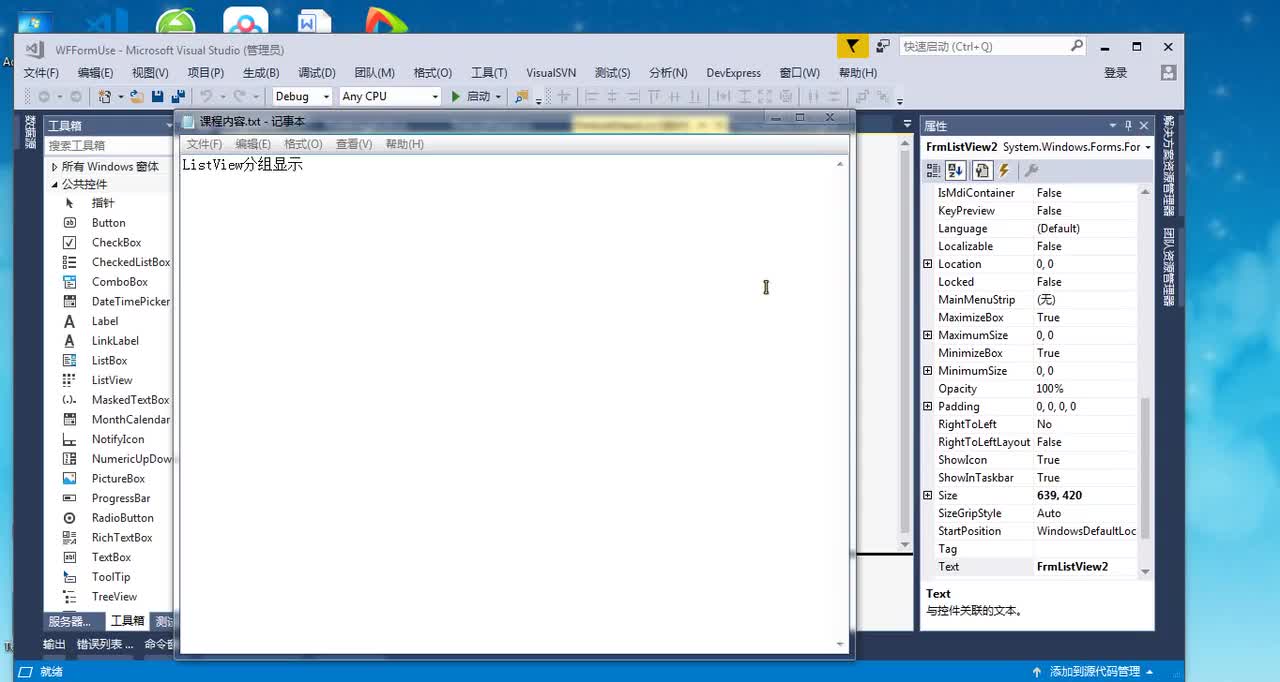Show Events via the lightning bolt icon
This screenshot has width=1280, height=682.
tap(1004, 171)
